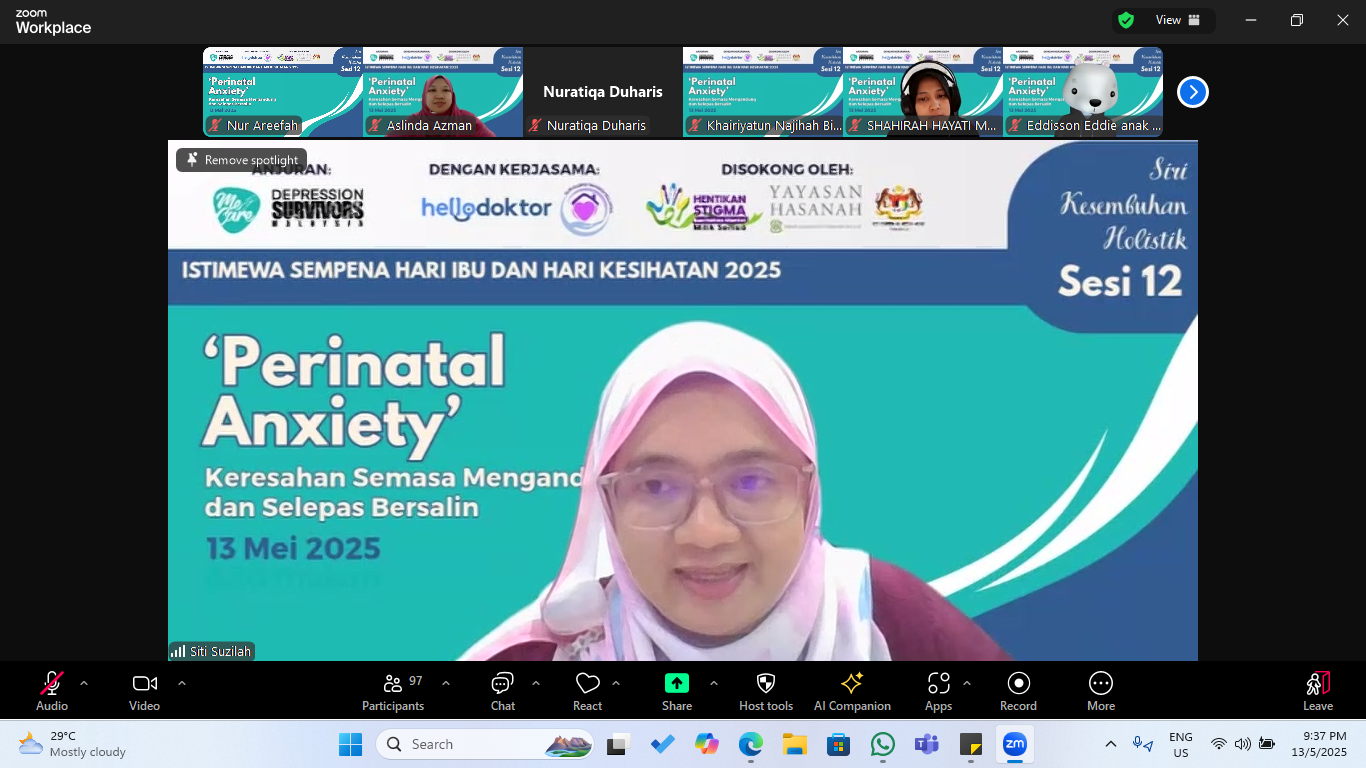Open volume control in system tray
Screen dimensions: 1366x768
pos(1243,744)
